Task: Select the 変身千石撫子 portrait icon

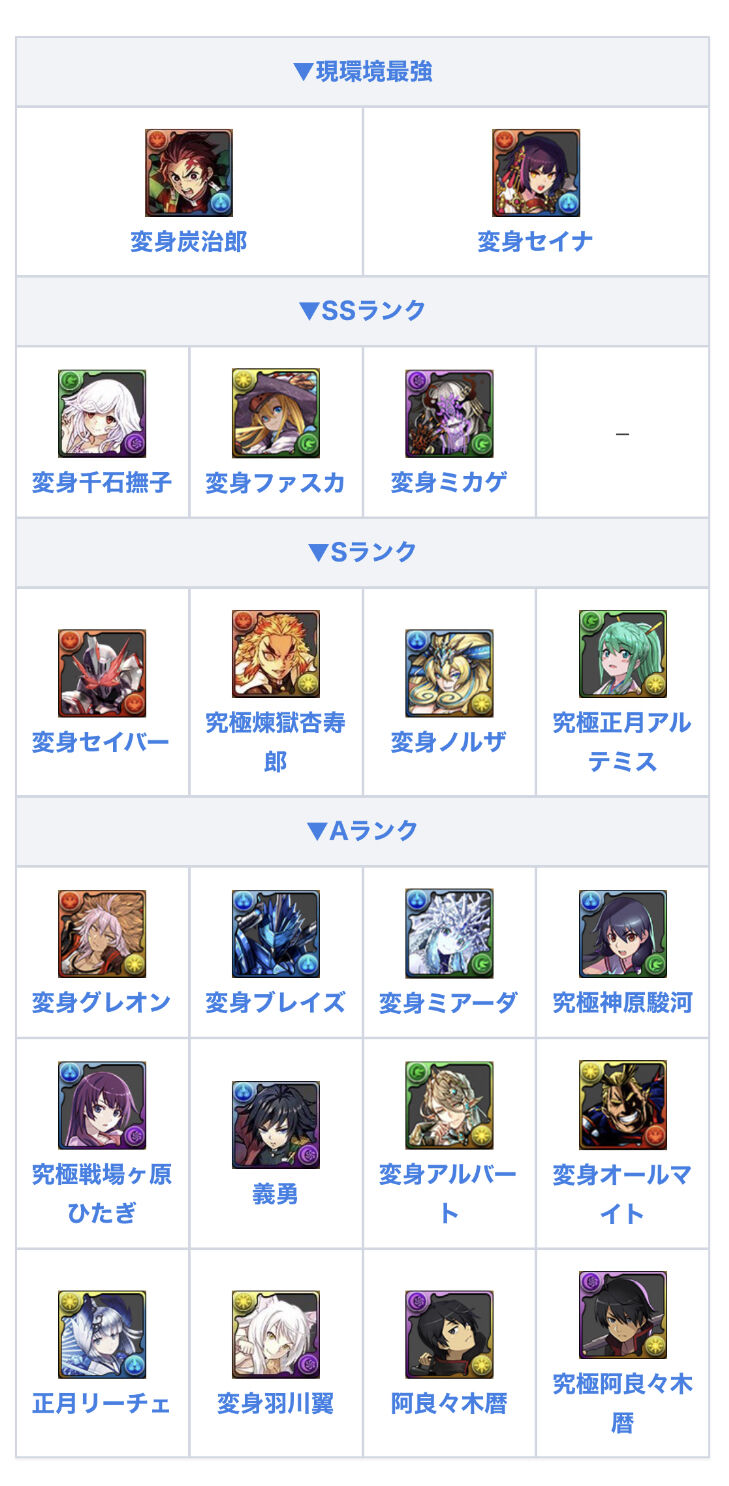Action: [102, 414]
